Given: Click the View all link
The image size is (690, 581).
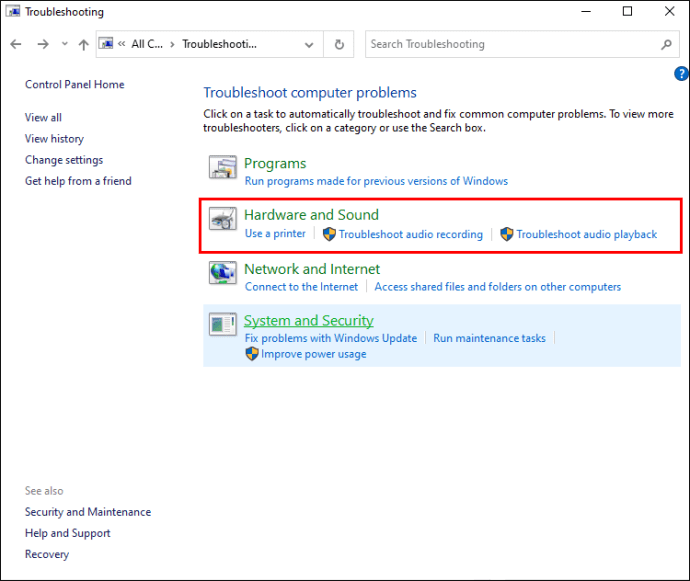Looking at the screenshot, I should click(x=43, y=118).
